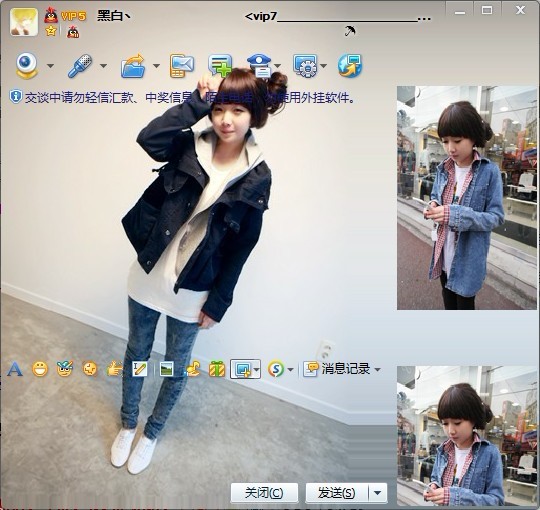Send an SMS via phone-envelope icon
Screen dimensions: 540x510
181,66
